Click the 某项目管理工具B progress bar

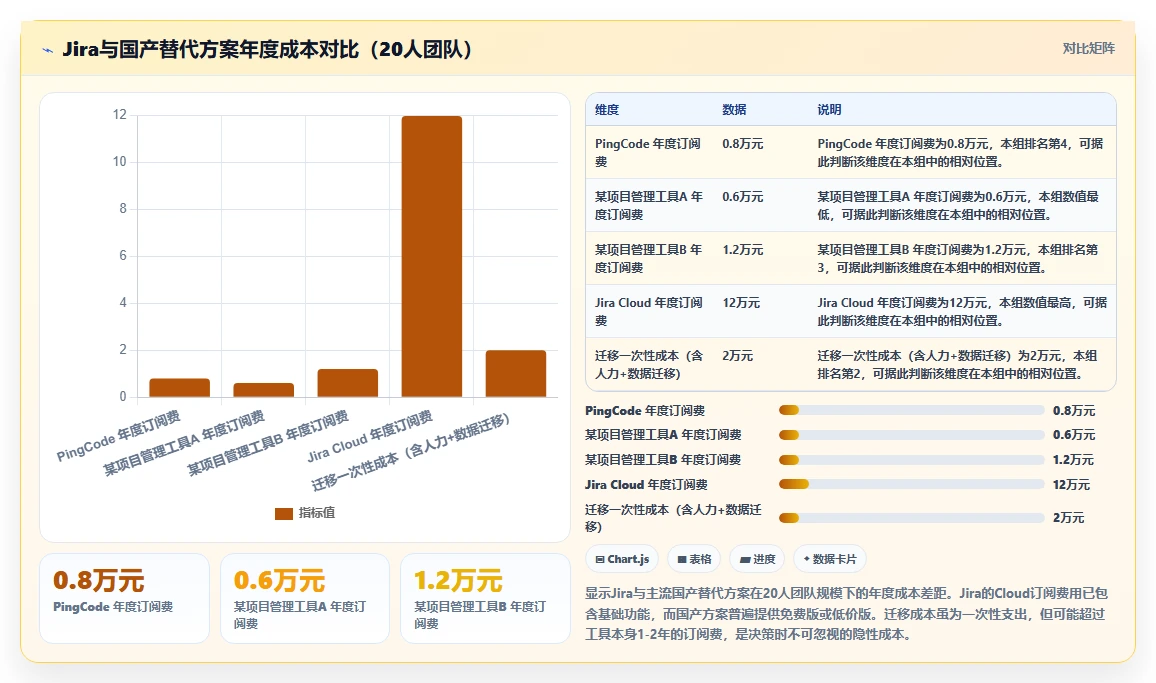point(911,460)
